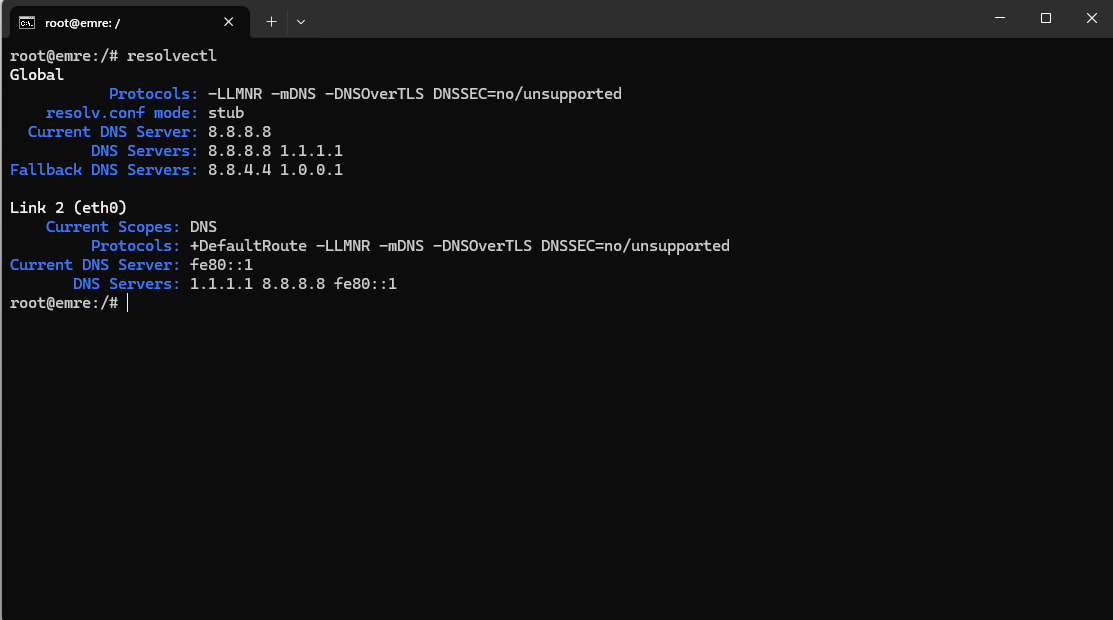Click at the empty prompt cursor
1113x620 pixels.
[128, 303]
